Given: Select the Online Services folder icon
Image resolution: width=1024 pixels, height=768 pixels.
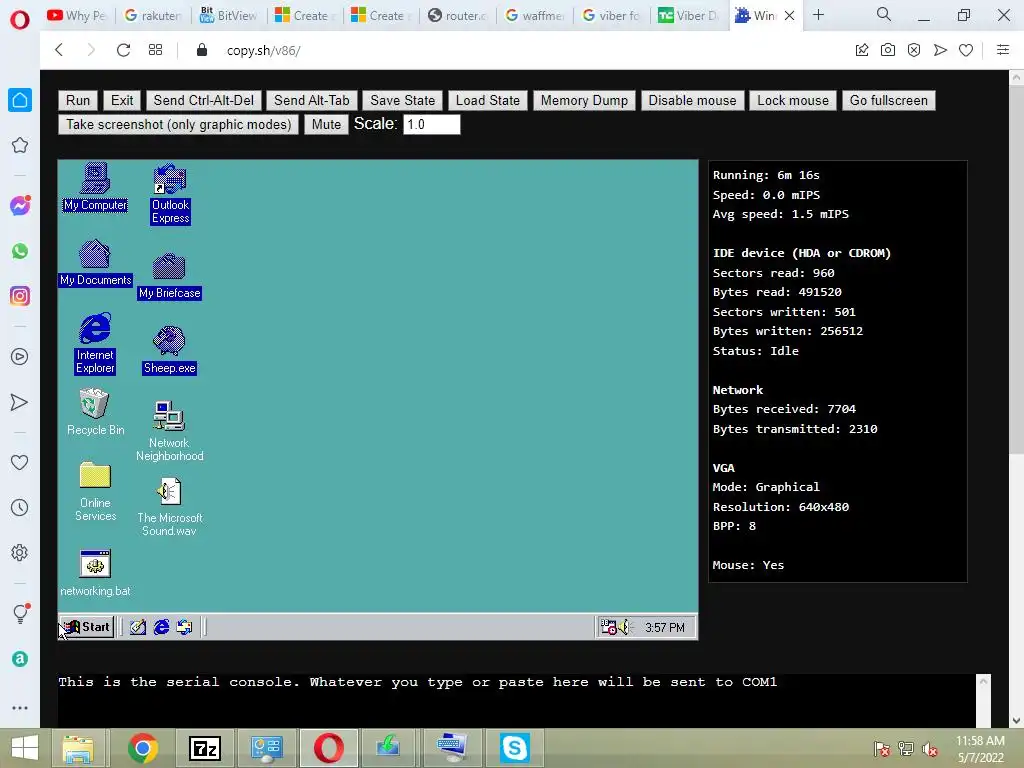Looking at the screenshot, I should point(95,492).
